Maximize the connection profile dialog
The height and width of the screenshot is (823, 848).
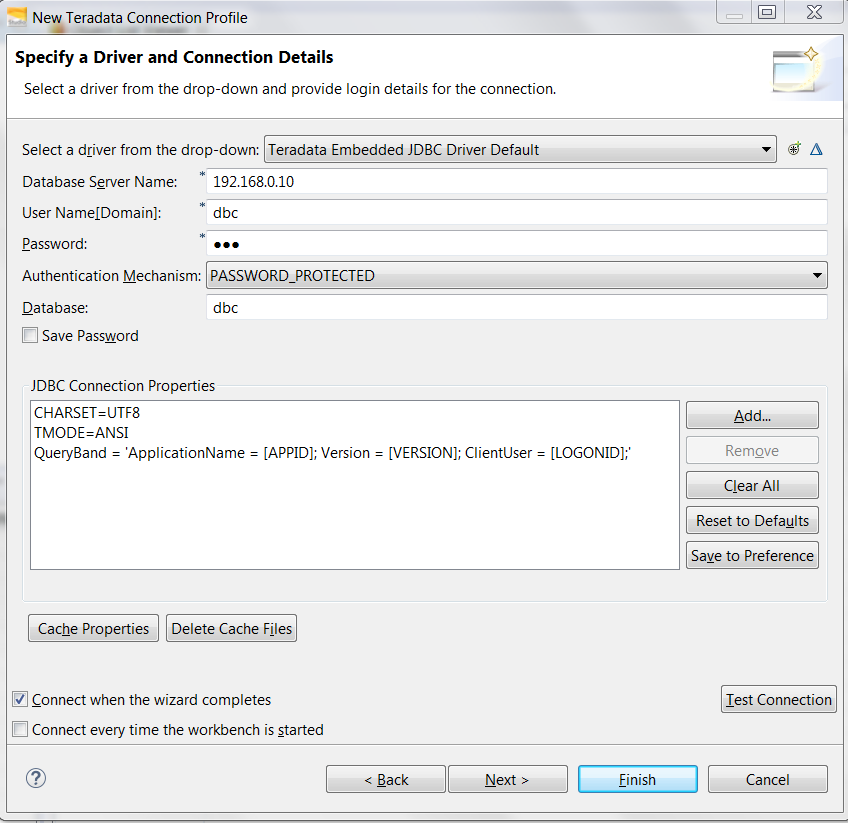click(x=767, y=13)
